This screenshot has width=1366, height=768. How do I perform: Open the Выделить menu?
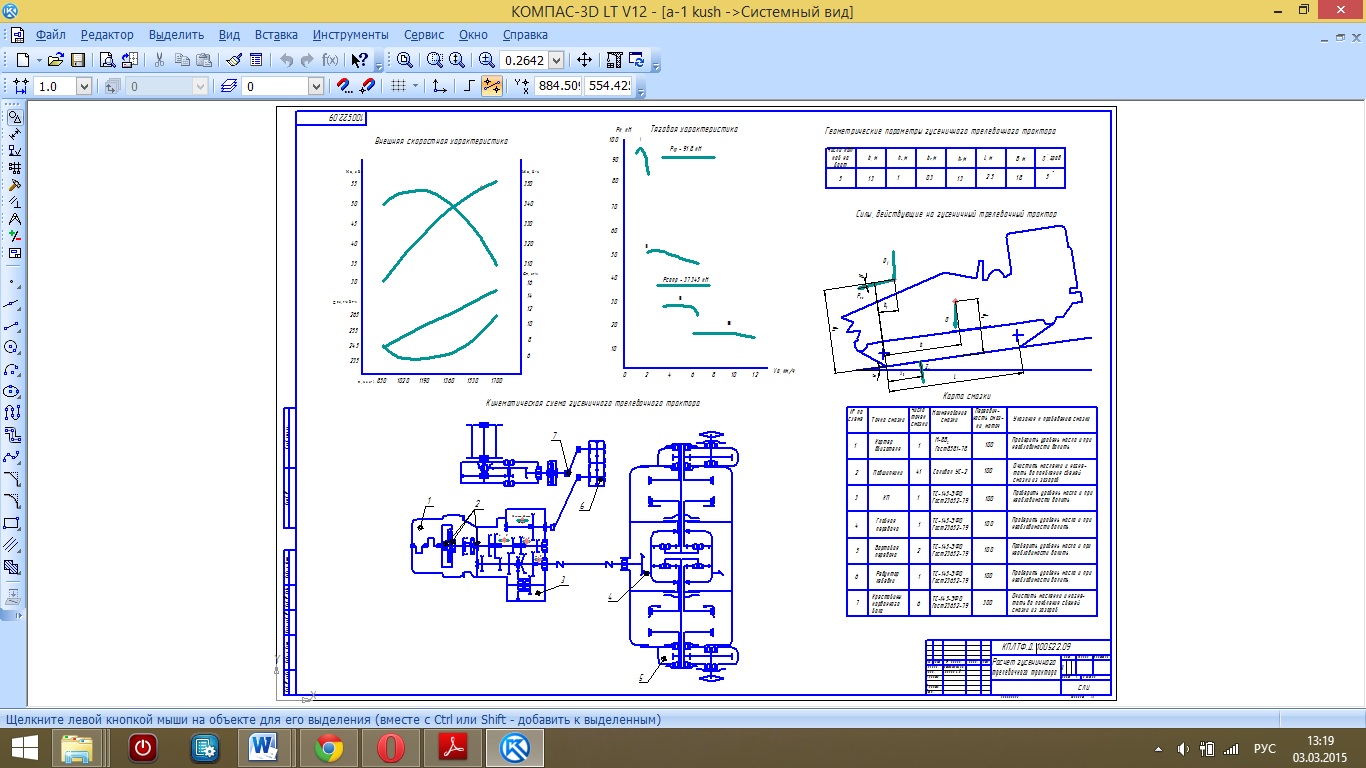pos(176,34)
